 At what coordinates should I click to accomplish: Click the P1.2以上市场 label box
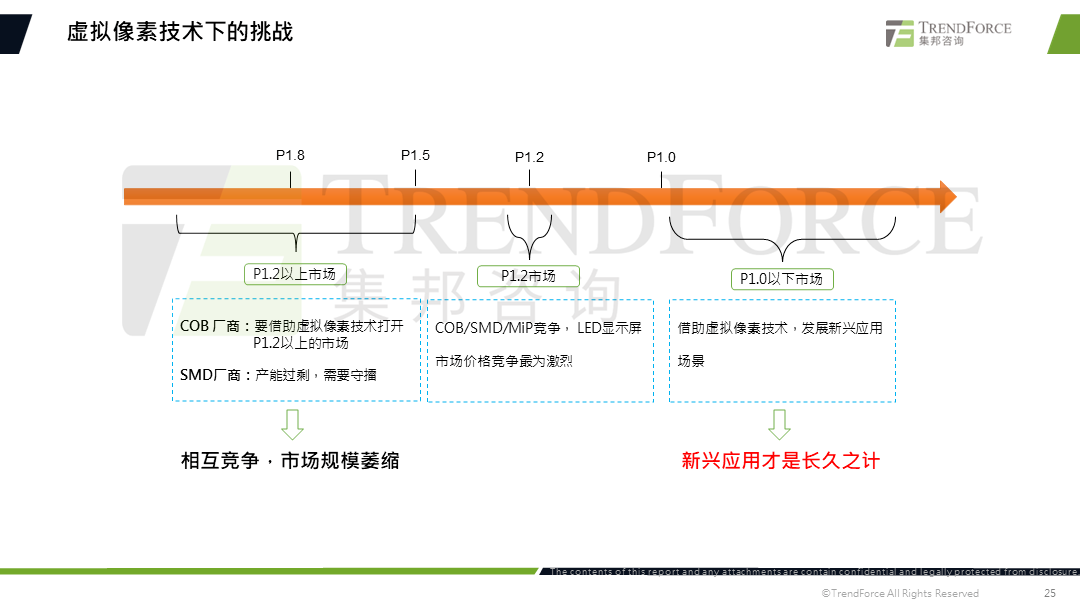click(x=294, y=273)
